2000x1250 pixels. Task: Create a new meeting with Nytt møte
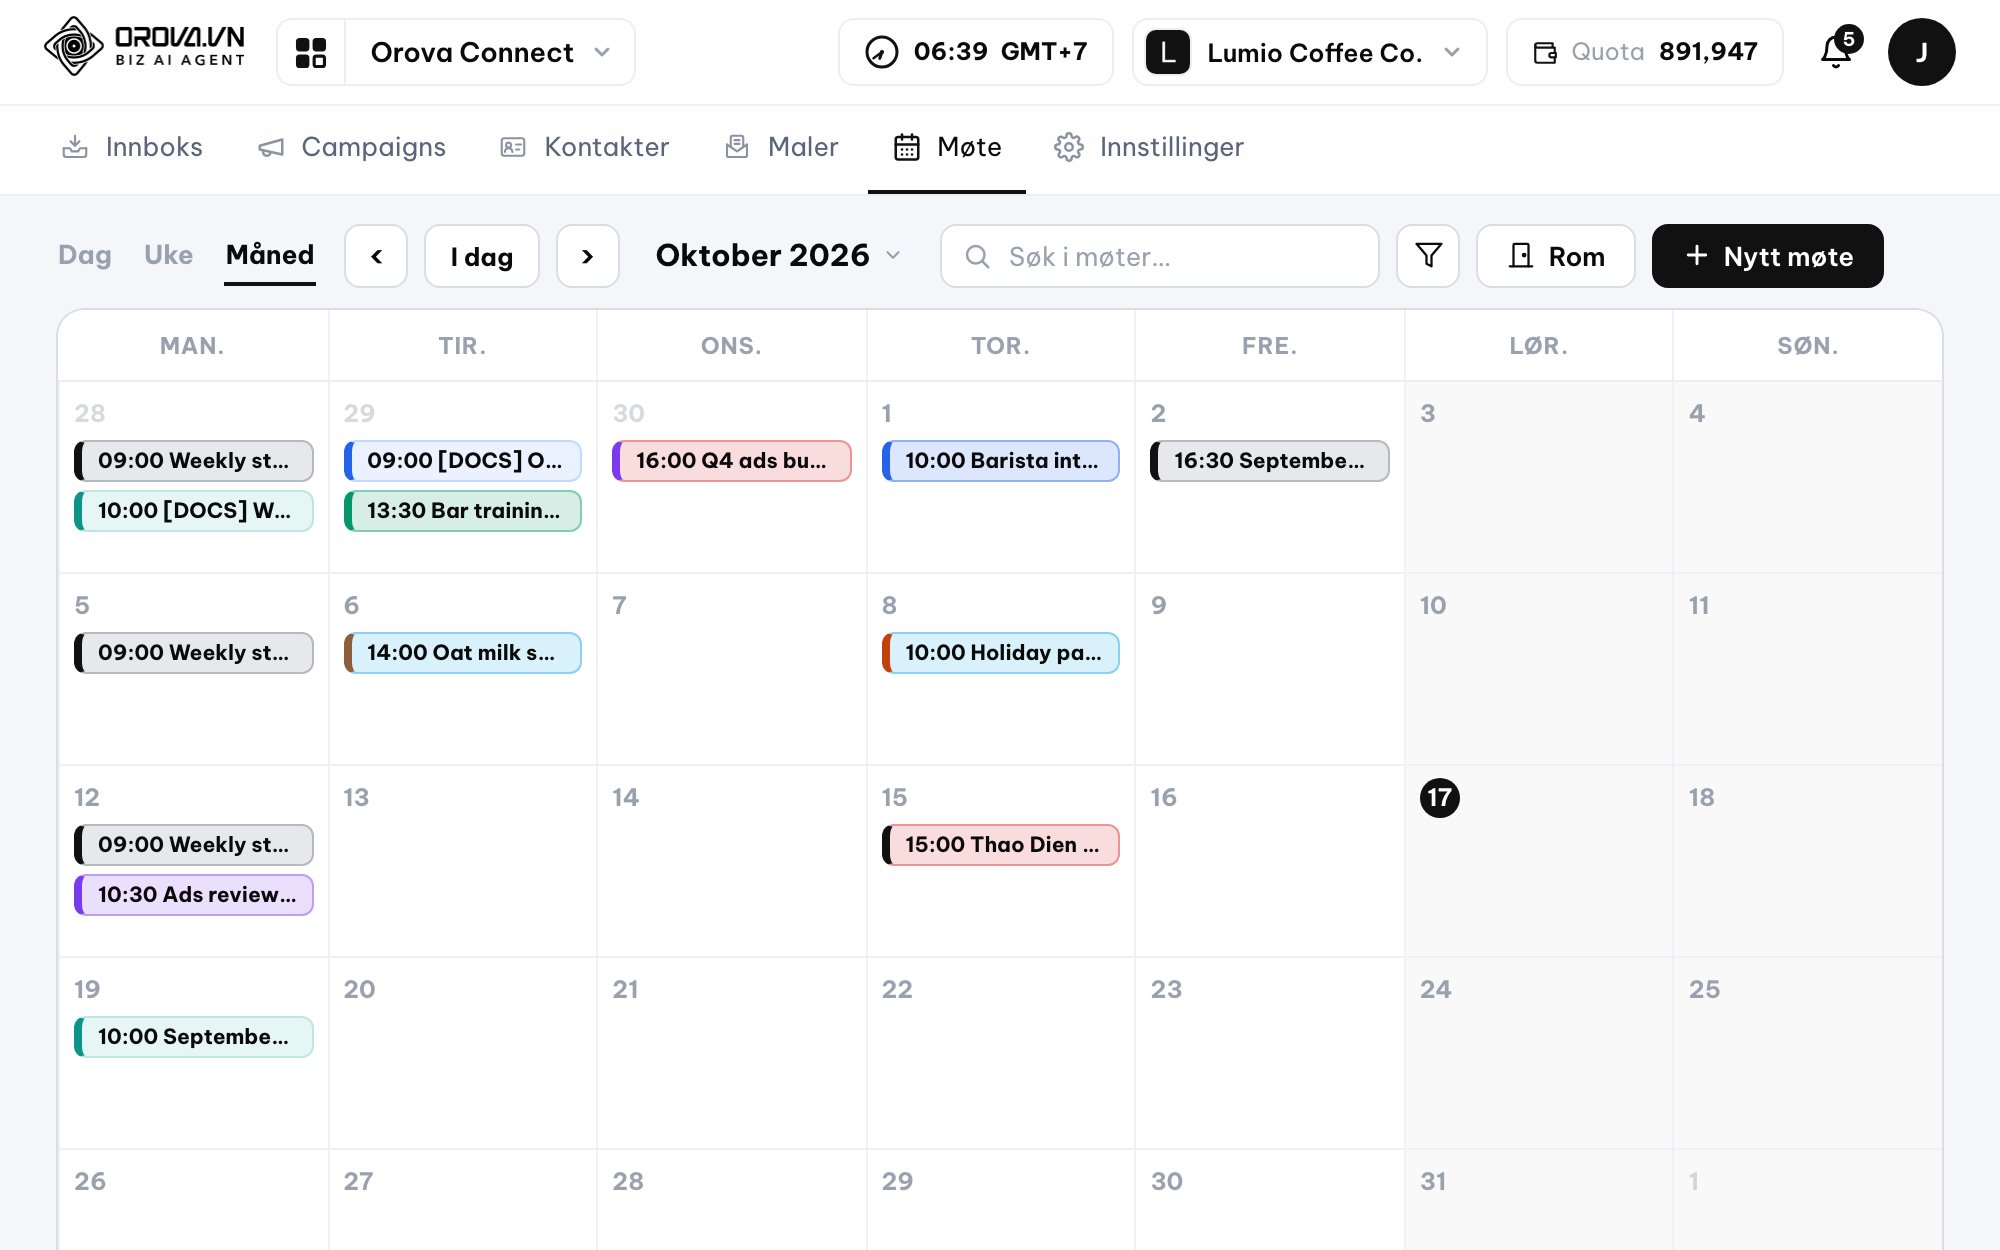(1768, 256)
